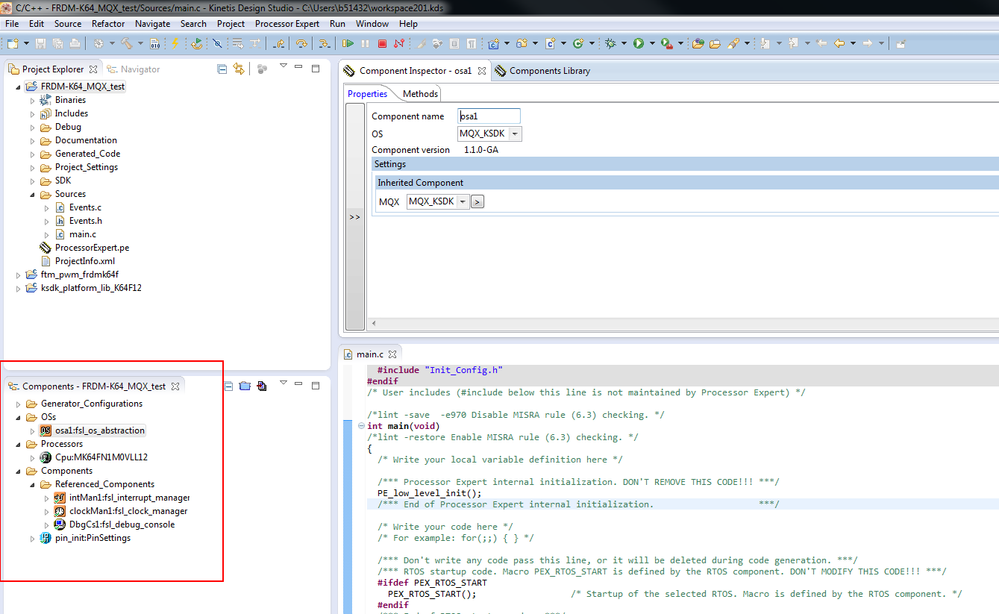Click the green Run play icon
Screen dimensions: 999x614
tap(638, 43)
